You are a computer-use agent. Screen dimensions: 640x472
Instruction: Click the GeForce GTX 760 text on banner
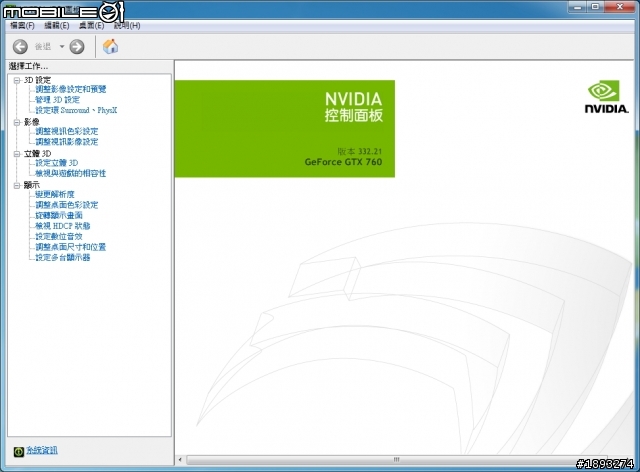pyautogui.click(x=343, y=162)
